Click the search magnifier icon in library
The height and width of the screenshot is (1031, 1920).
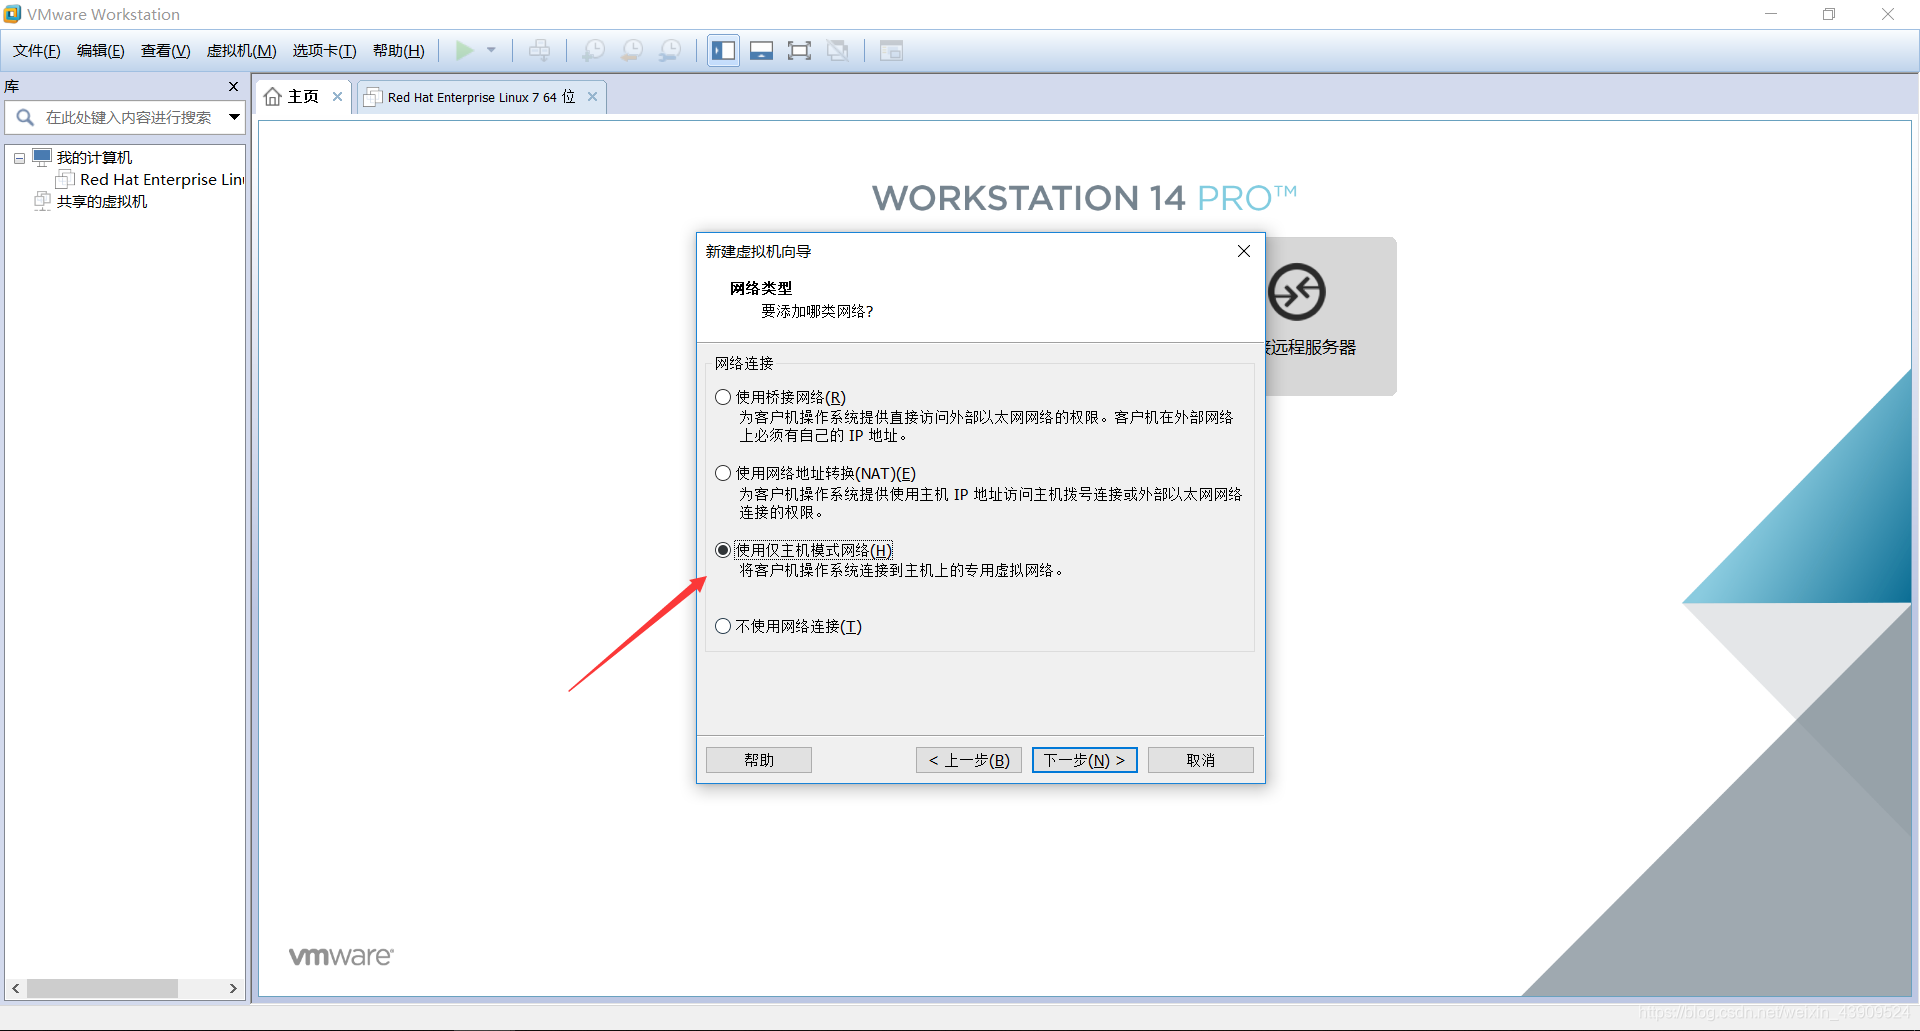point(25,117)
